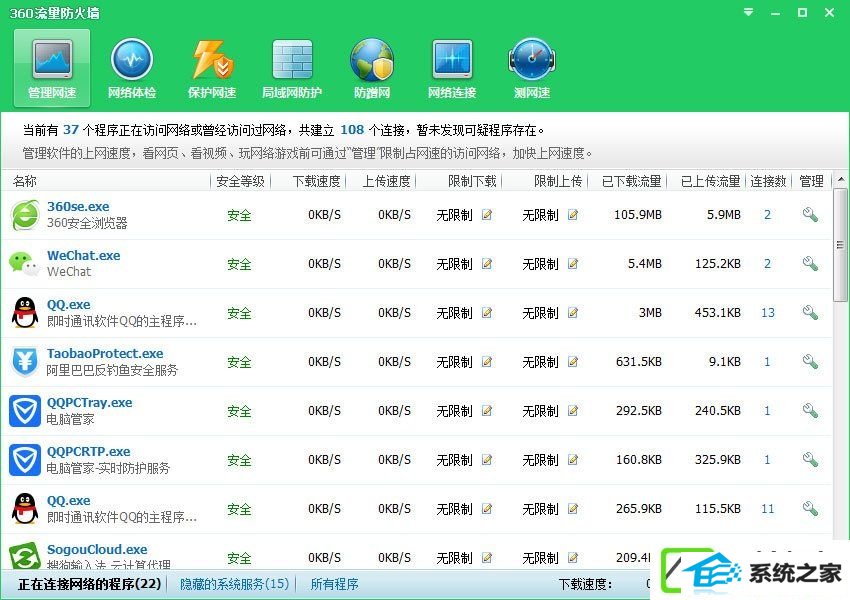Sort by 名称 column header
The image size is (850, 600).
25,181
